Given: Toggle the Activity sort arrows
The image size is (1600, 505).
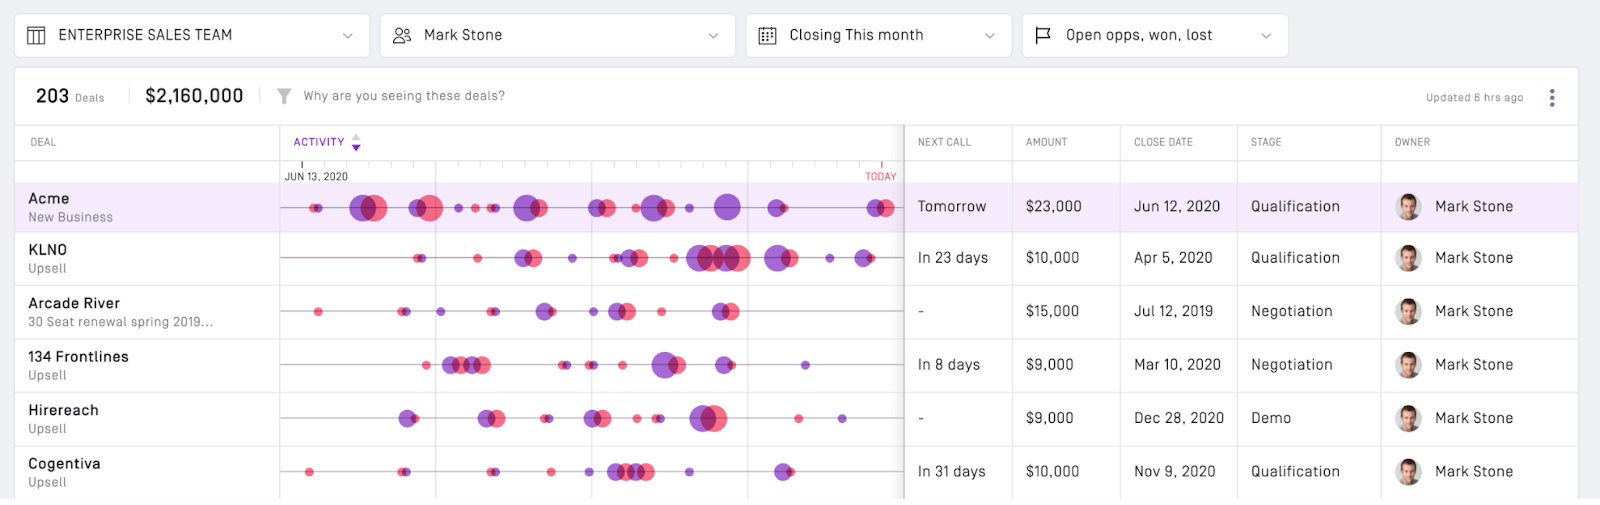Looking at the screenshot, I should pos(356,142).
